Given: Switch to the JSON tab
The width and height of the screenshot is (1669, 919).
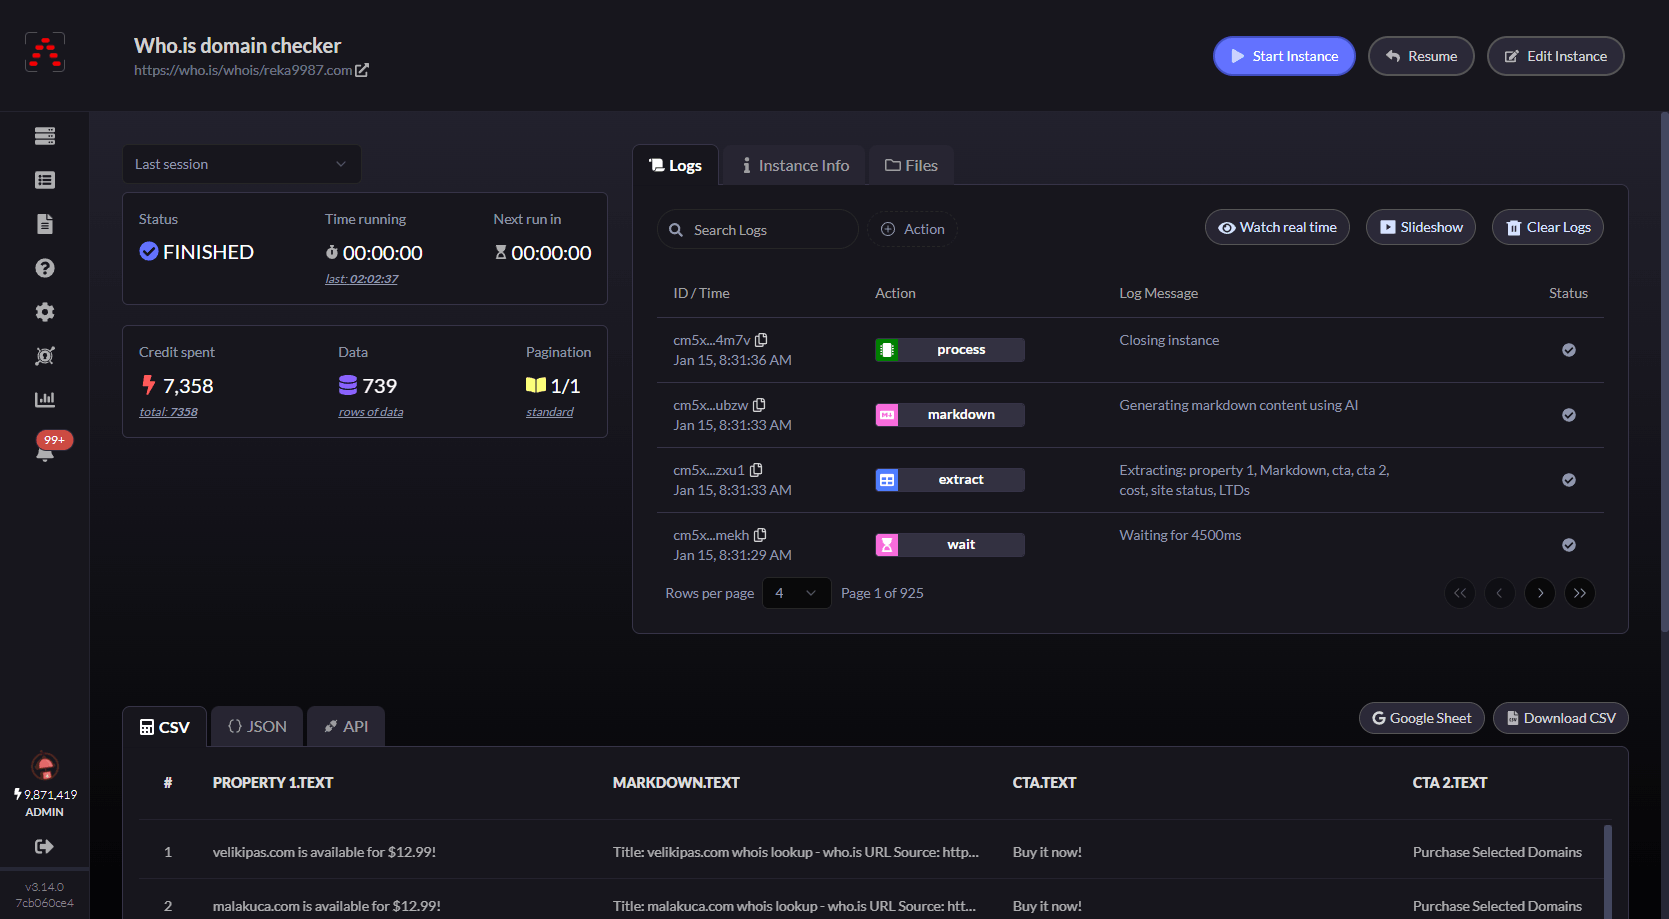Looking at the screenshot, I should (257, 727).
